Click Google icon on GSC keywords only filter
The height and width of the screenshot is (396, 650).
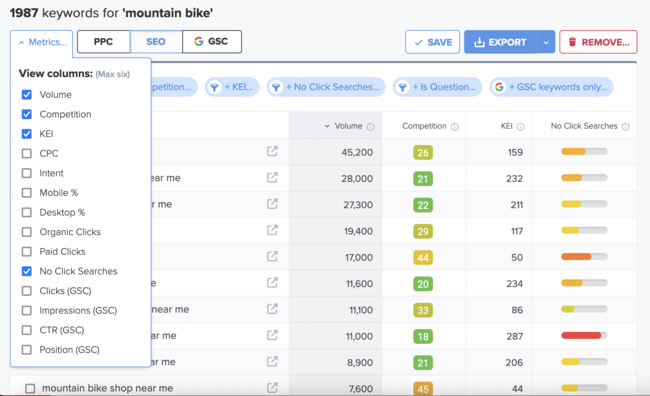coord(499,87)
